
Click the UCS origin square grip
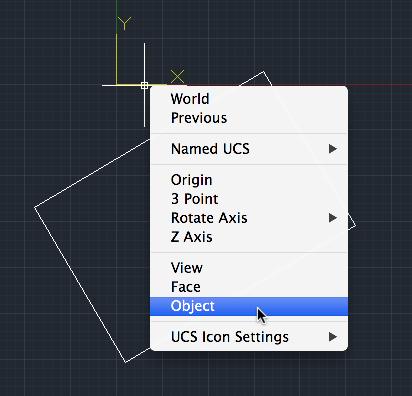[144, 85]
